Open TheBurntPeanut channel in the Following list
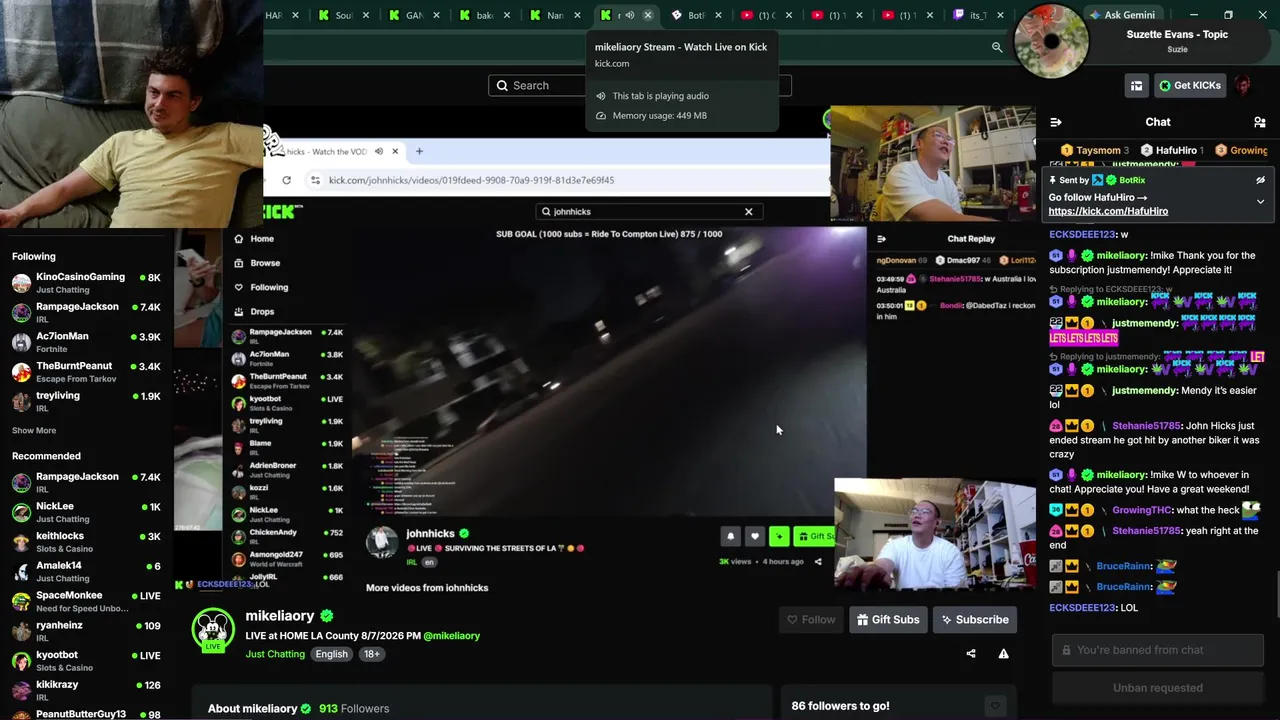Screen dimensions: 1280x720 (x=86, y=372)
